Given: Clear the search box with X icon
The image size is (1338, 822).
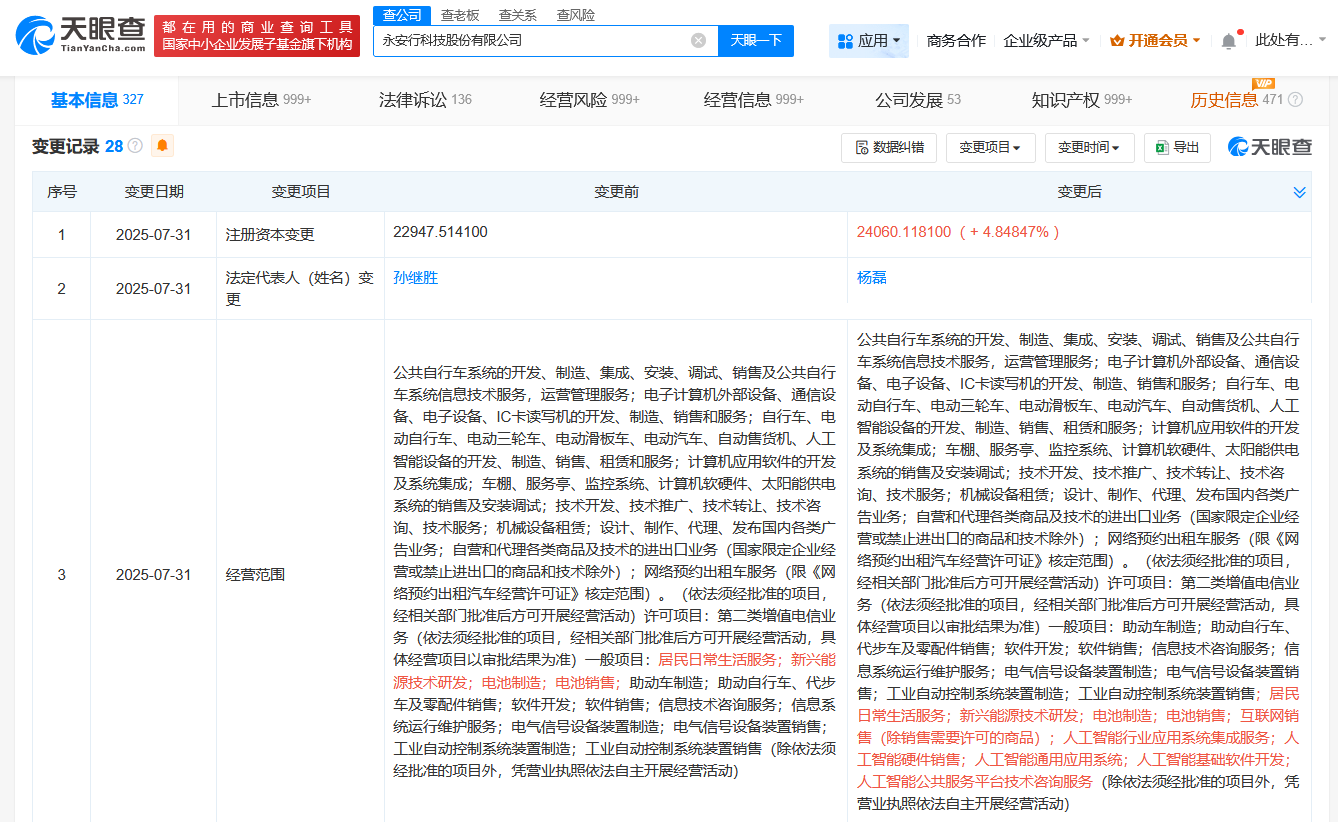Looking at the screenshot, I should click(x=698, y=41).
